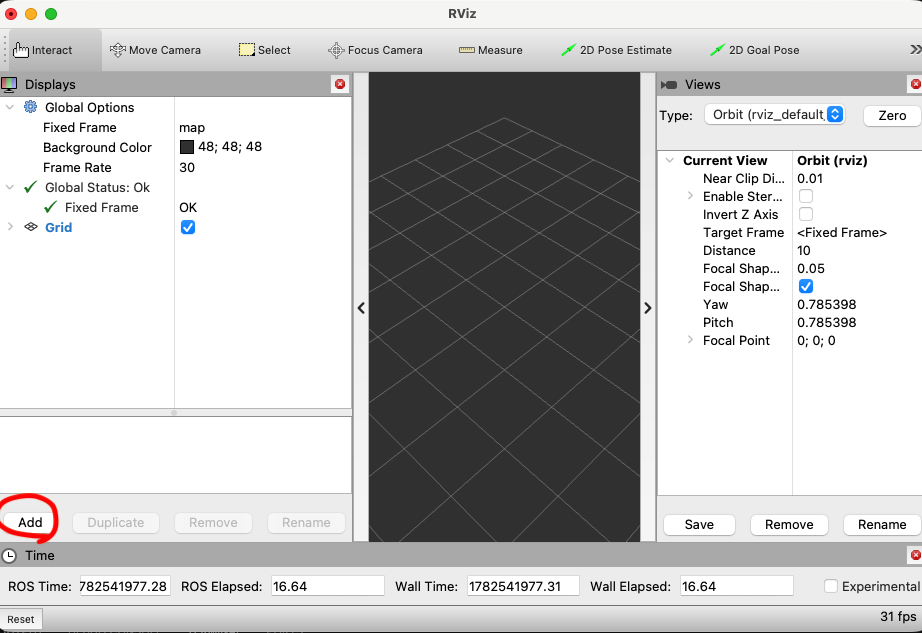
Task: Collapse the Global Options tree
Action: point(10,107)
